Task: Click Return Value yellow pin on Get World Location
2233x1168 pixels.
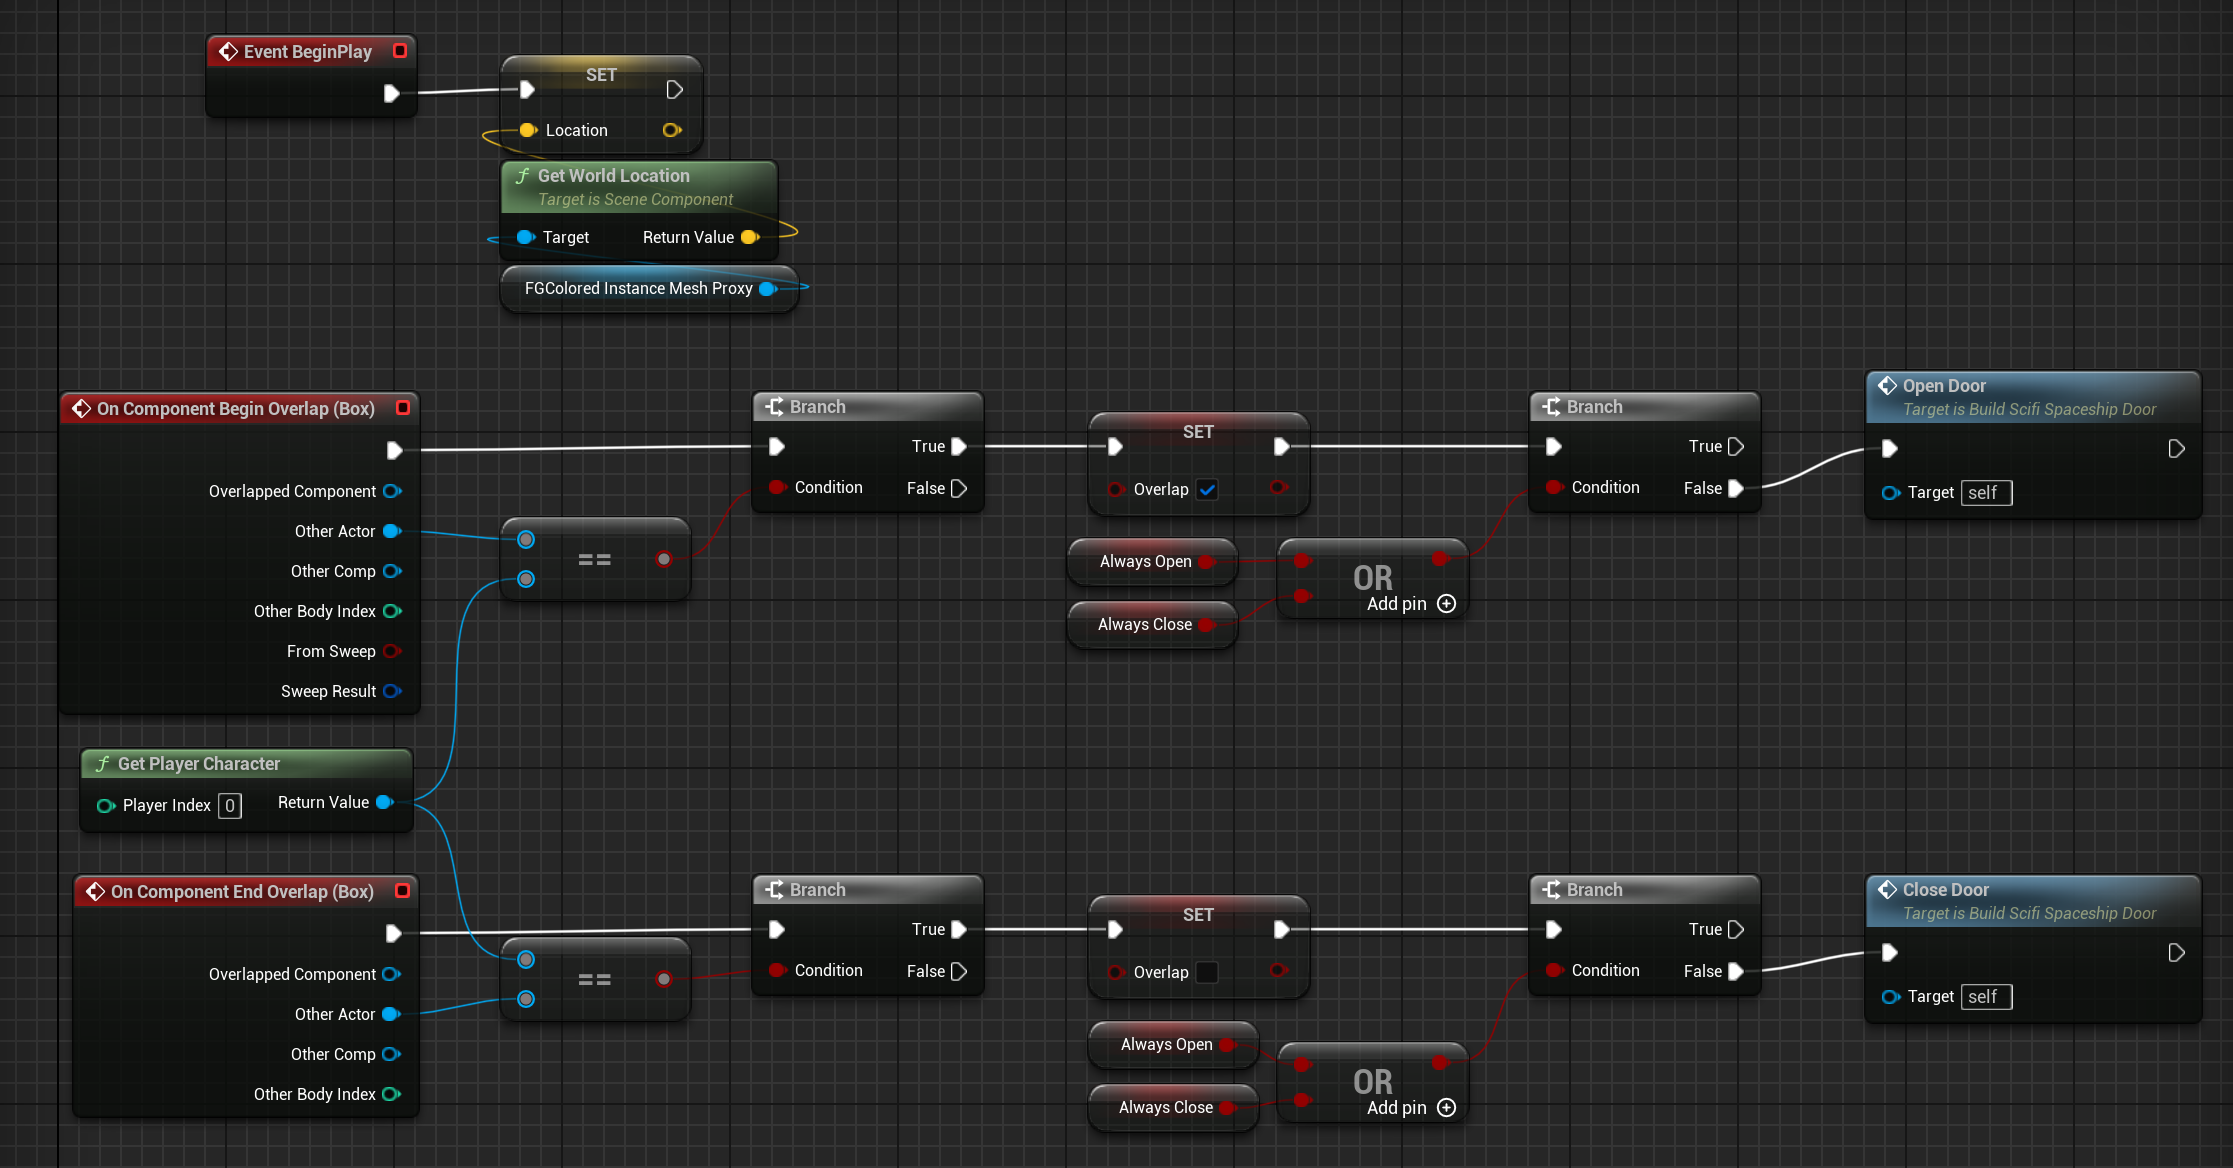Action: click(749, 238)
